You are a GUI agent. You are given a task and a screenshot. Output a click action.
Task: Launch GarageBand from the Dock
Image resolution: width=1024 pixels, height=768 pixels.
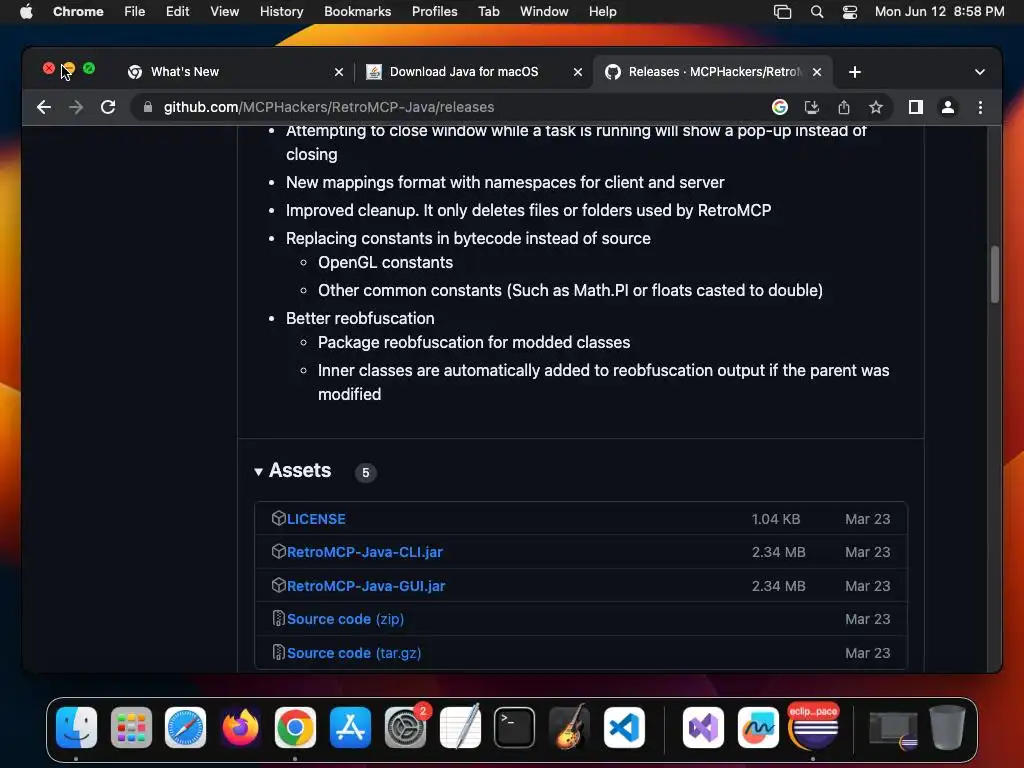click(x=569, y=726)
